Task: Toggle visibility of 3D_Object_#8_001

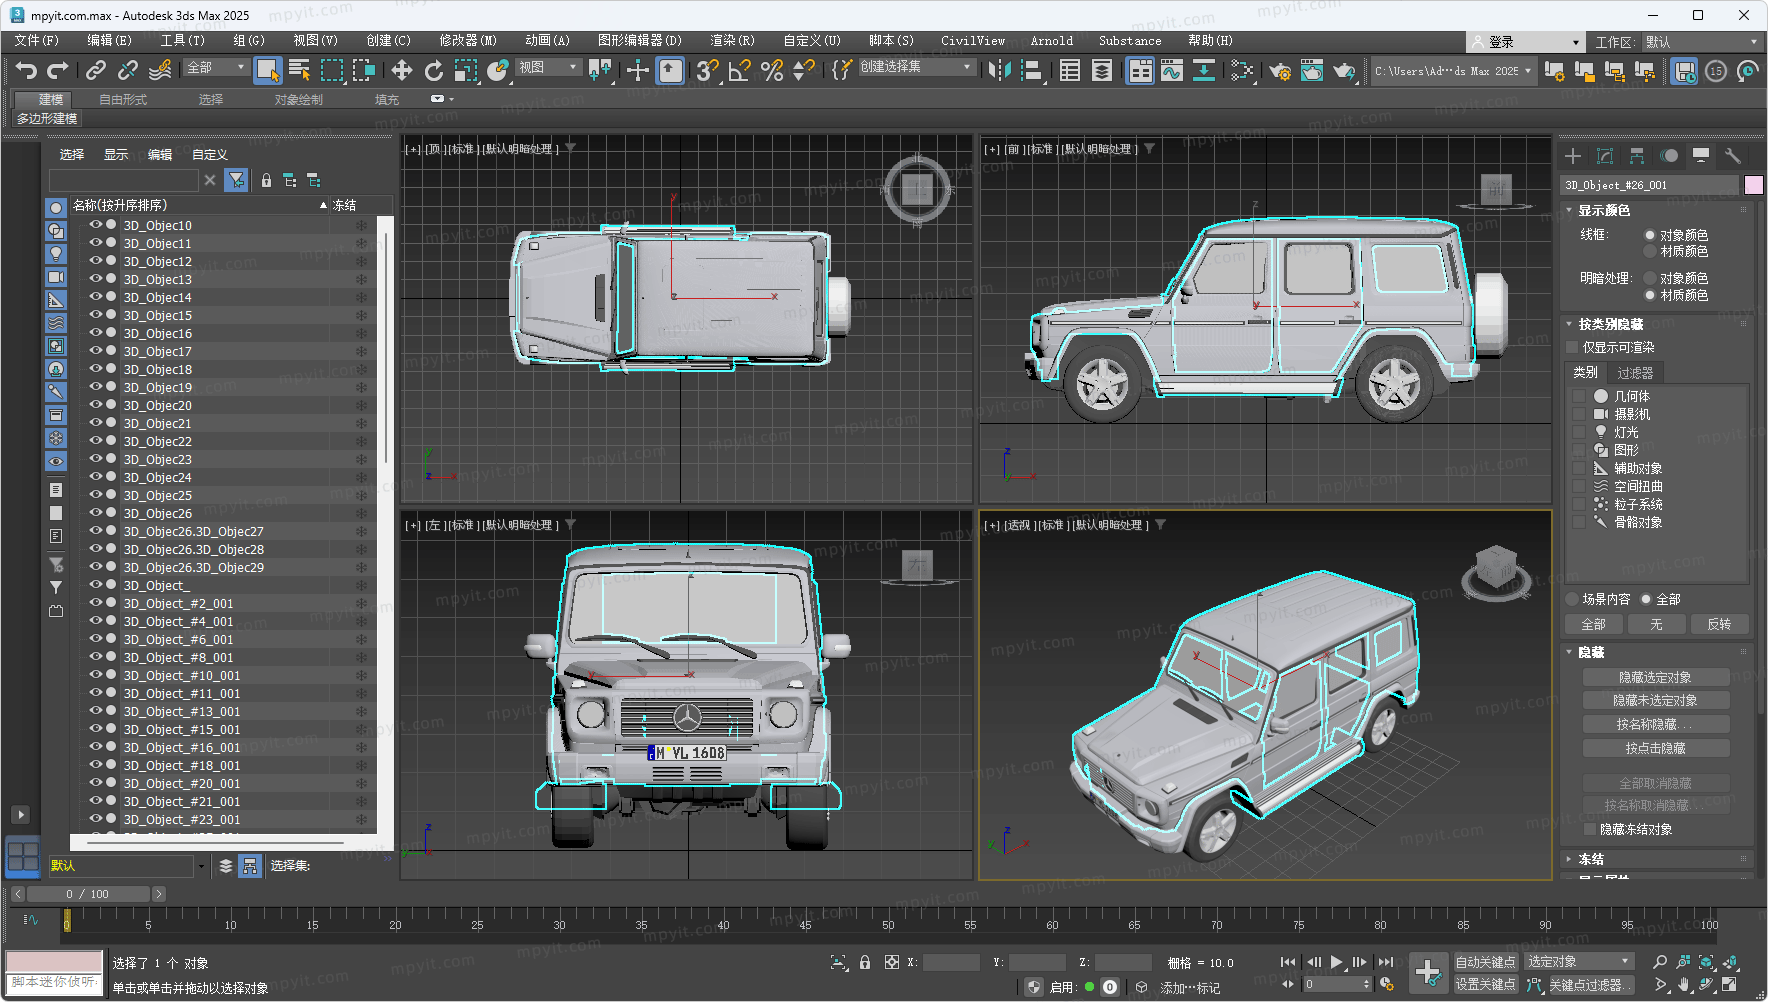Action: (96, 657)
